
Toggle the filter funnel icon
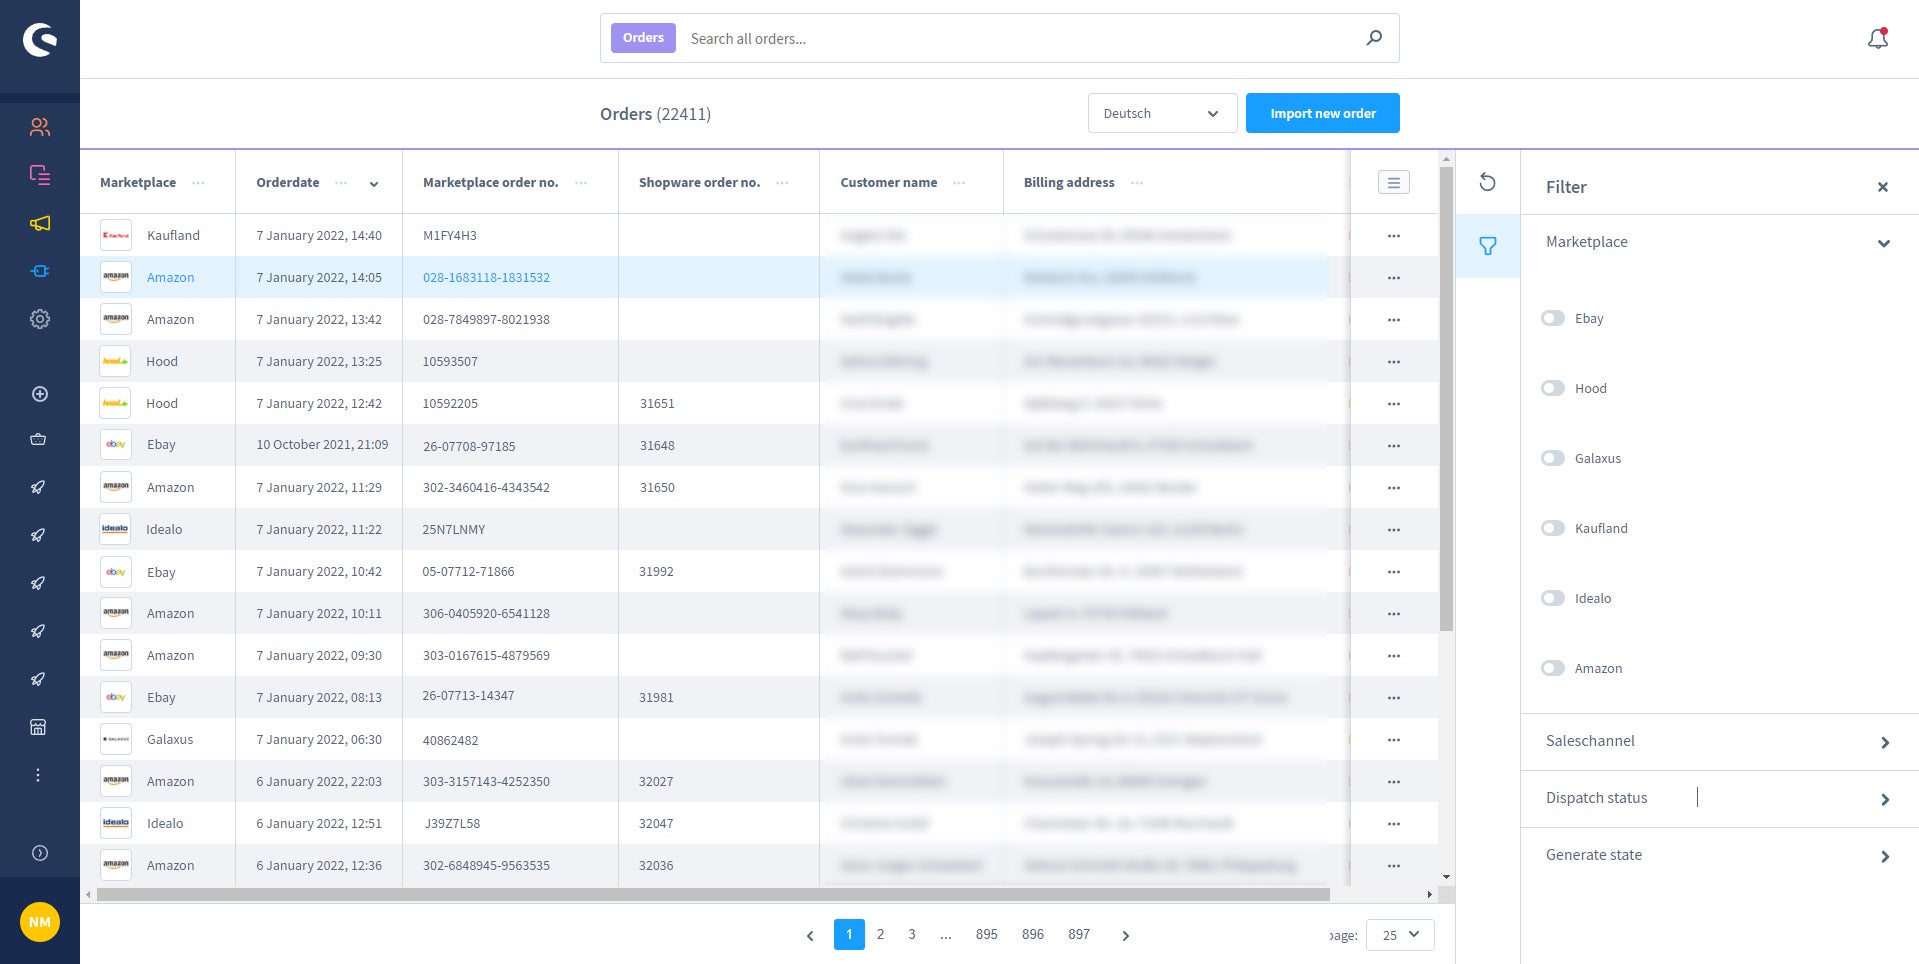click(1488, 246)
